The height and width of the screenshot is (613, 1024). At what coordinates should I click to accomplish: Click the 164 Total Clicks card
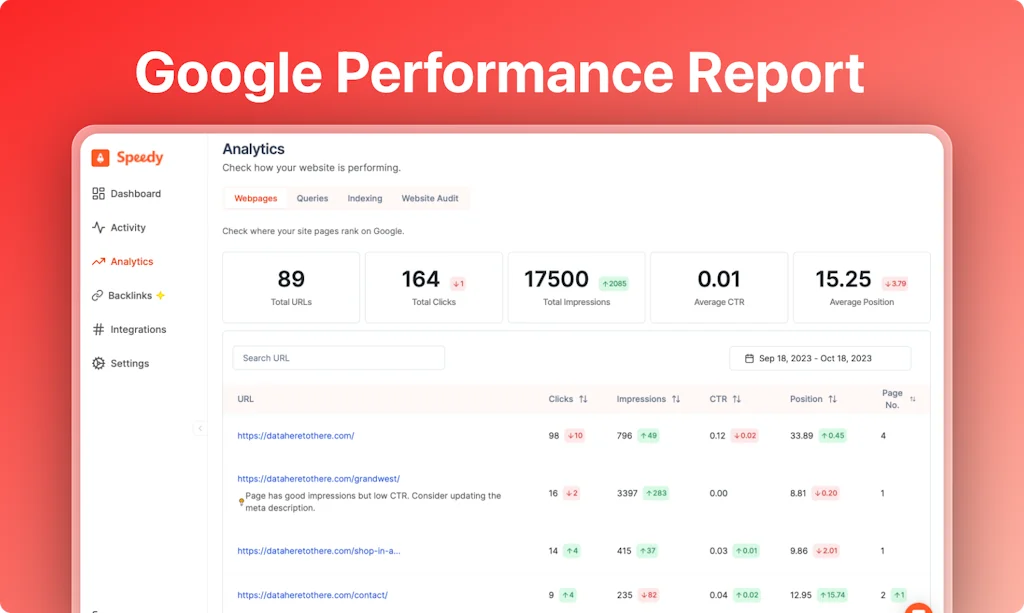pos(434,287)
